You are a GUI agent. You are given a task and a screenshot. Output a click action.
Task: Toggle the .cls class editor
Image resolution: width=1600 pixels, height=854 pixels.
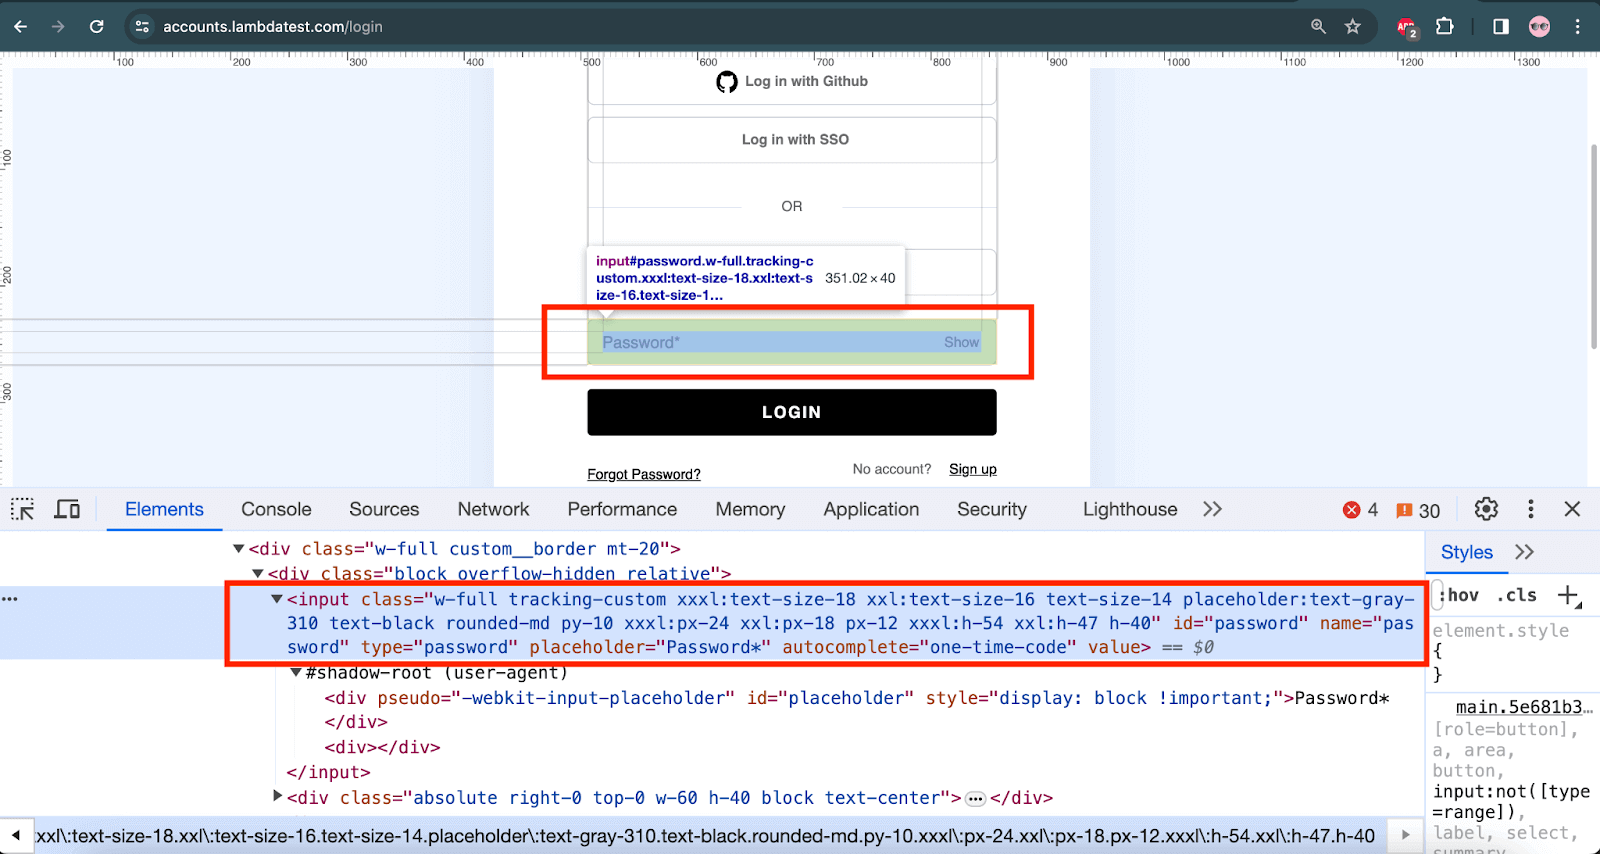coord(1518,595)
